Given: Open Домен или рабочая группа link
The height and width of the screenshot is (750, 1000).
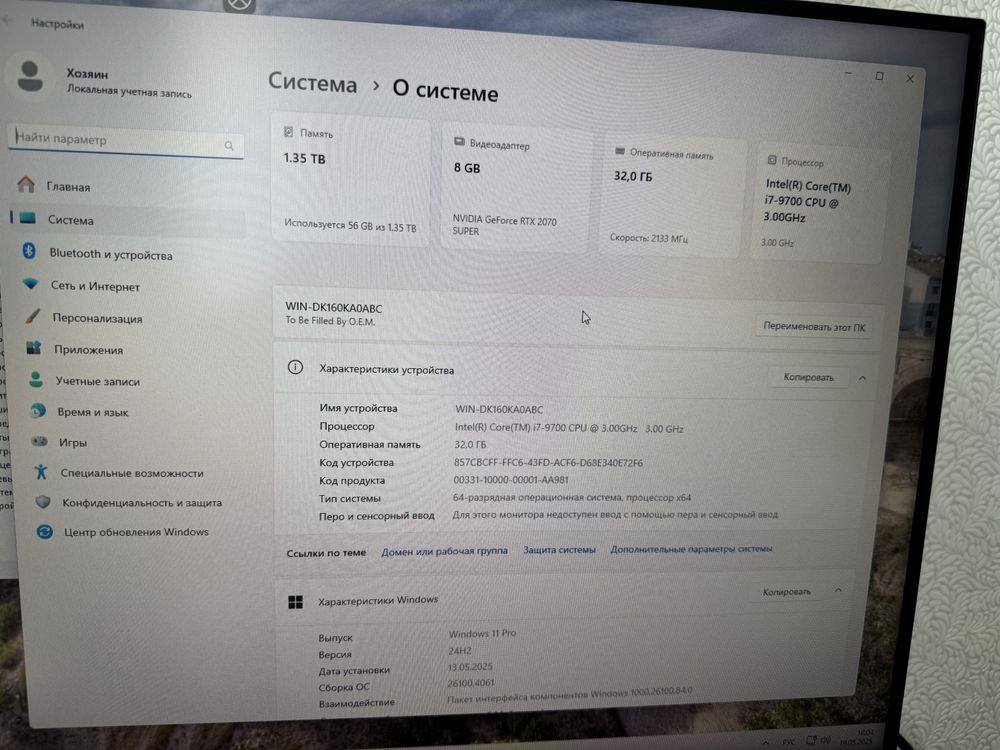Looking at the screenshot, I should point(445,550).
